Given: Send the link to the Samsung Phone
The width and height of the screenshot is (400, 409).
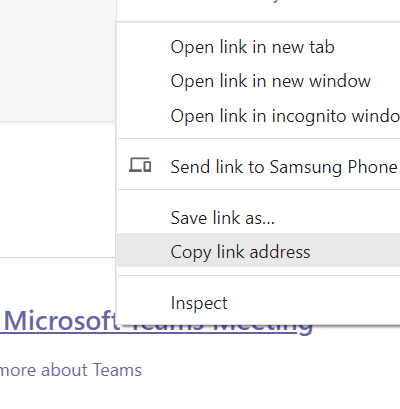Looking at the screenshot, I should pos(259,166).
